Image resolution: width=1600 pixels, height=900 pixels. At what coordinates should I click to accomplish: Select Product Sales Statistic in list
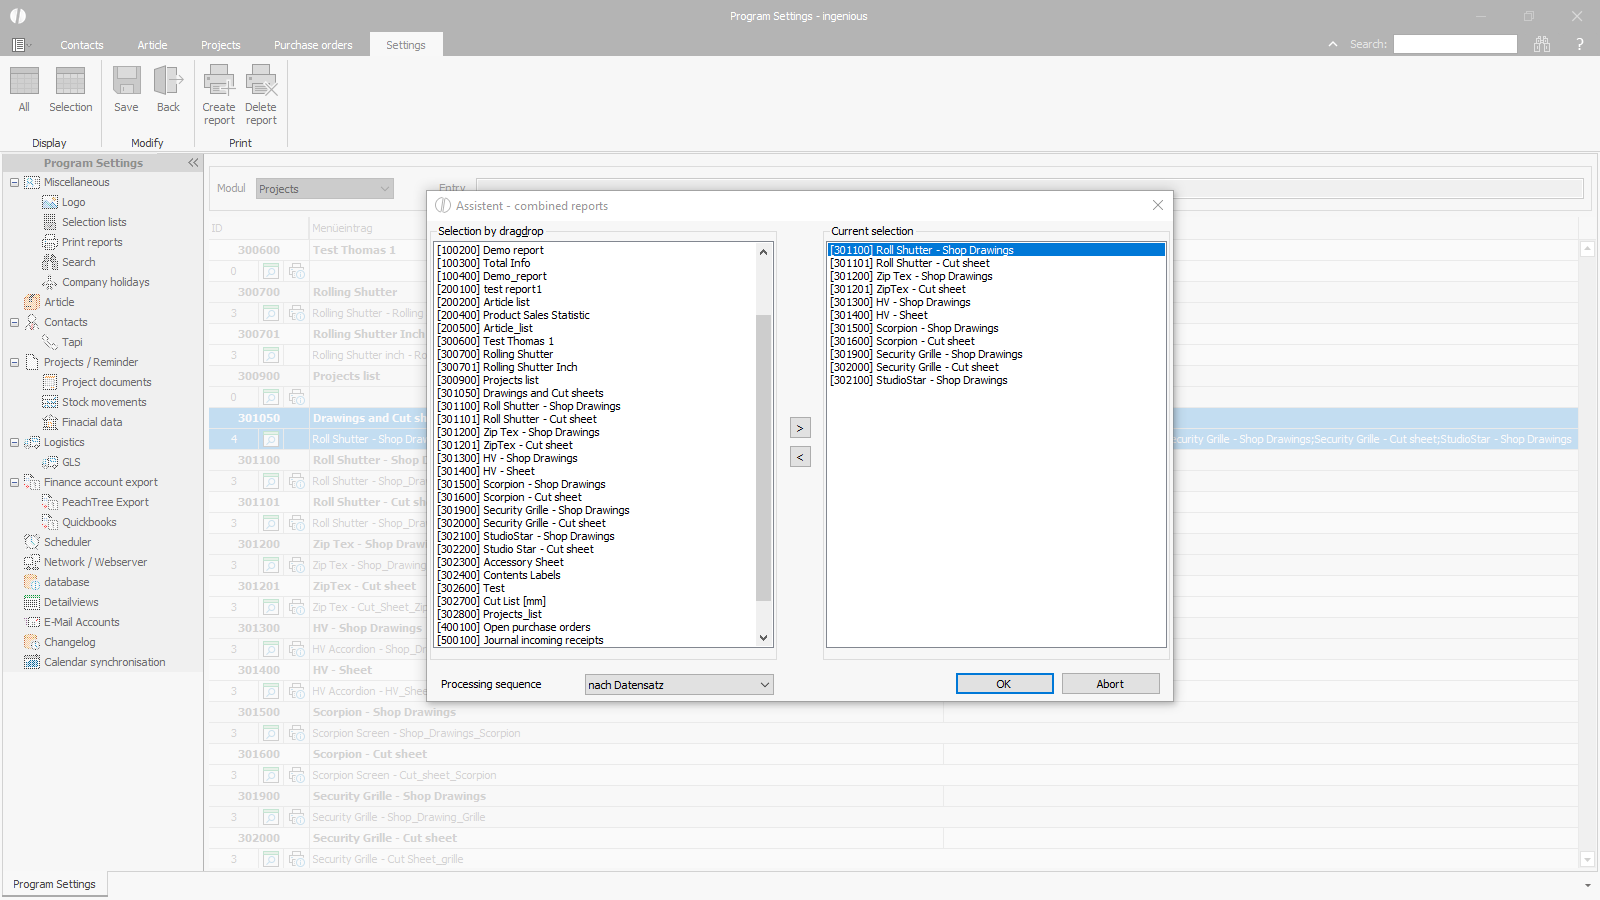[x=536, y=315]
